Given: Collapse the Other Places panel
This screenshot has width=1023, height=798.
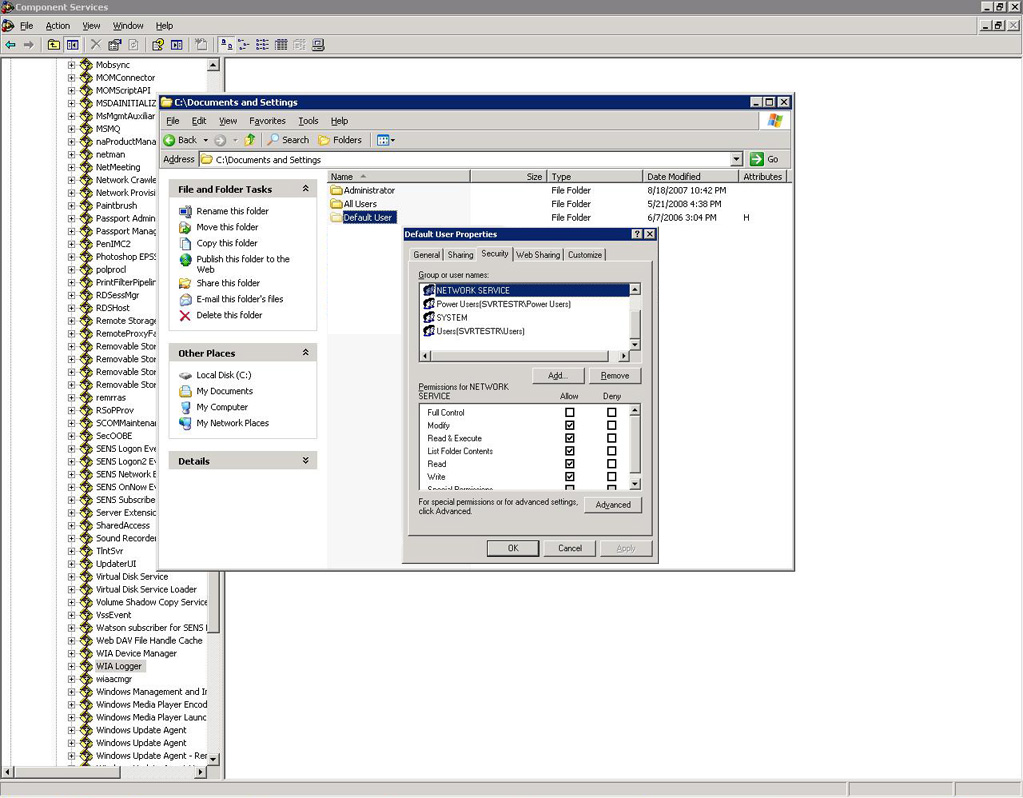Looking at the screenshot, I should [x=305, y=352].
